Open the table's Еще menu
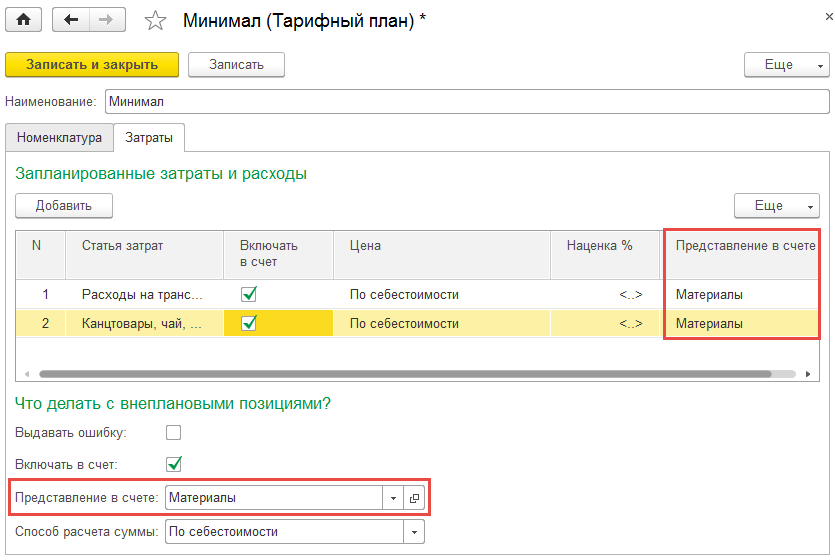Screen dimensions: 835x560 tap(776, 206)
